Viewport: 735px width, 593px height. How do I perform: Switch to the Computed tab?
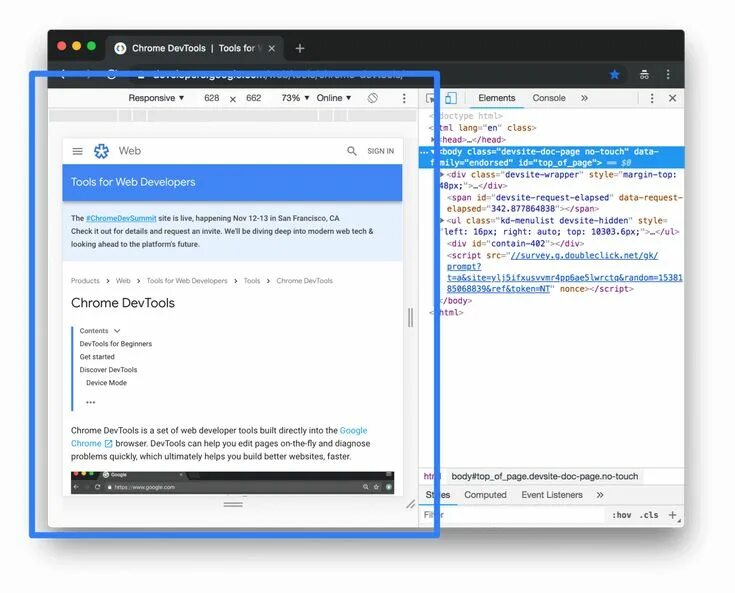pos(485,495)
